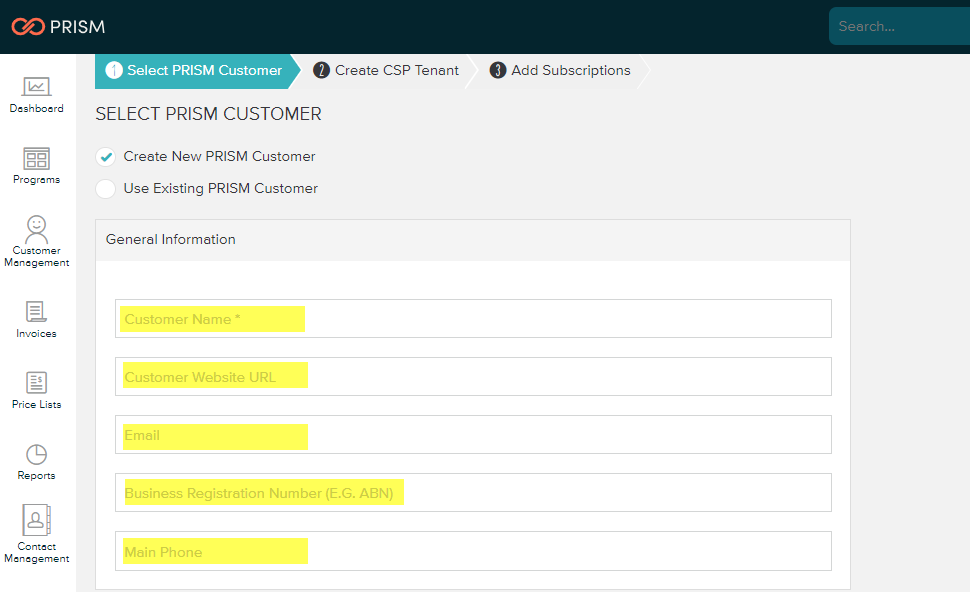The width and height of the screenshot is (970, 592).
Task: Click the Customer Website URL field
Action: point(473,377)
